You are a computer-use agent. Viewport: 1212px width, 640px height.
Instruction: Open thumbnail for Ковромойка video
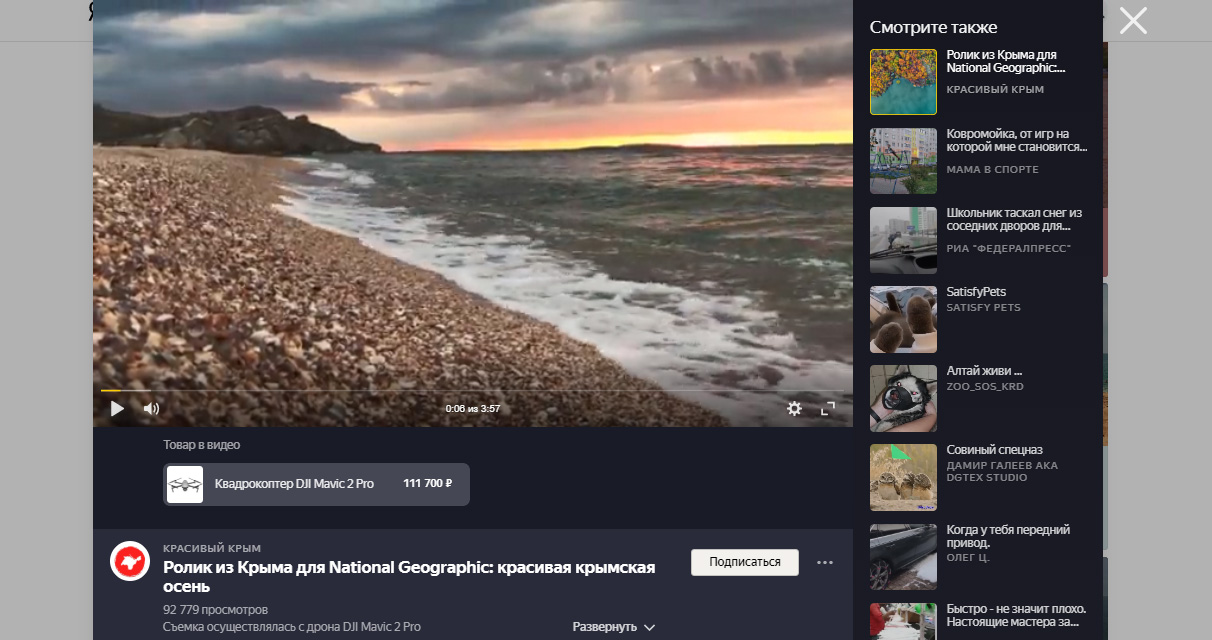(903, 161)
